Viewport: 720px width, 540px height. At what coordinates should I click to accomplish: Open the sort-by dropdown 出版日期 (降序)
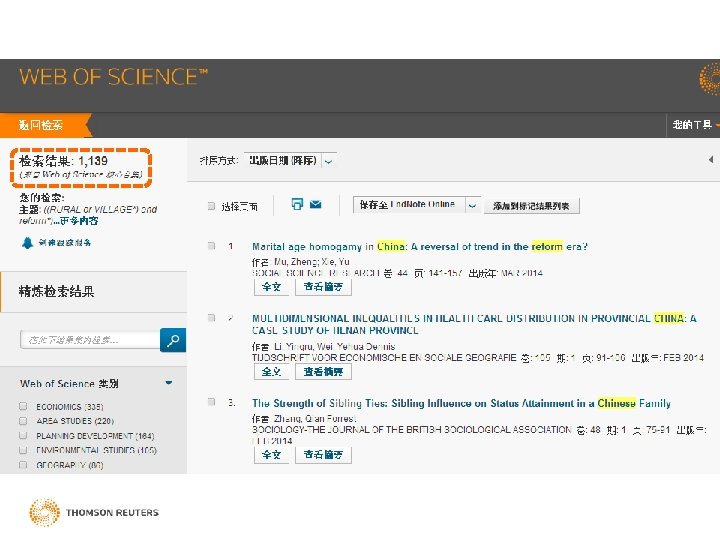(290, 161)
